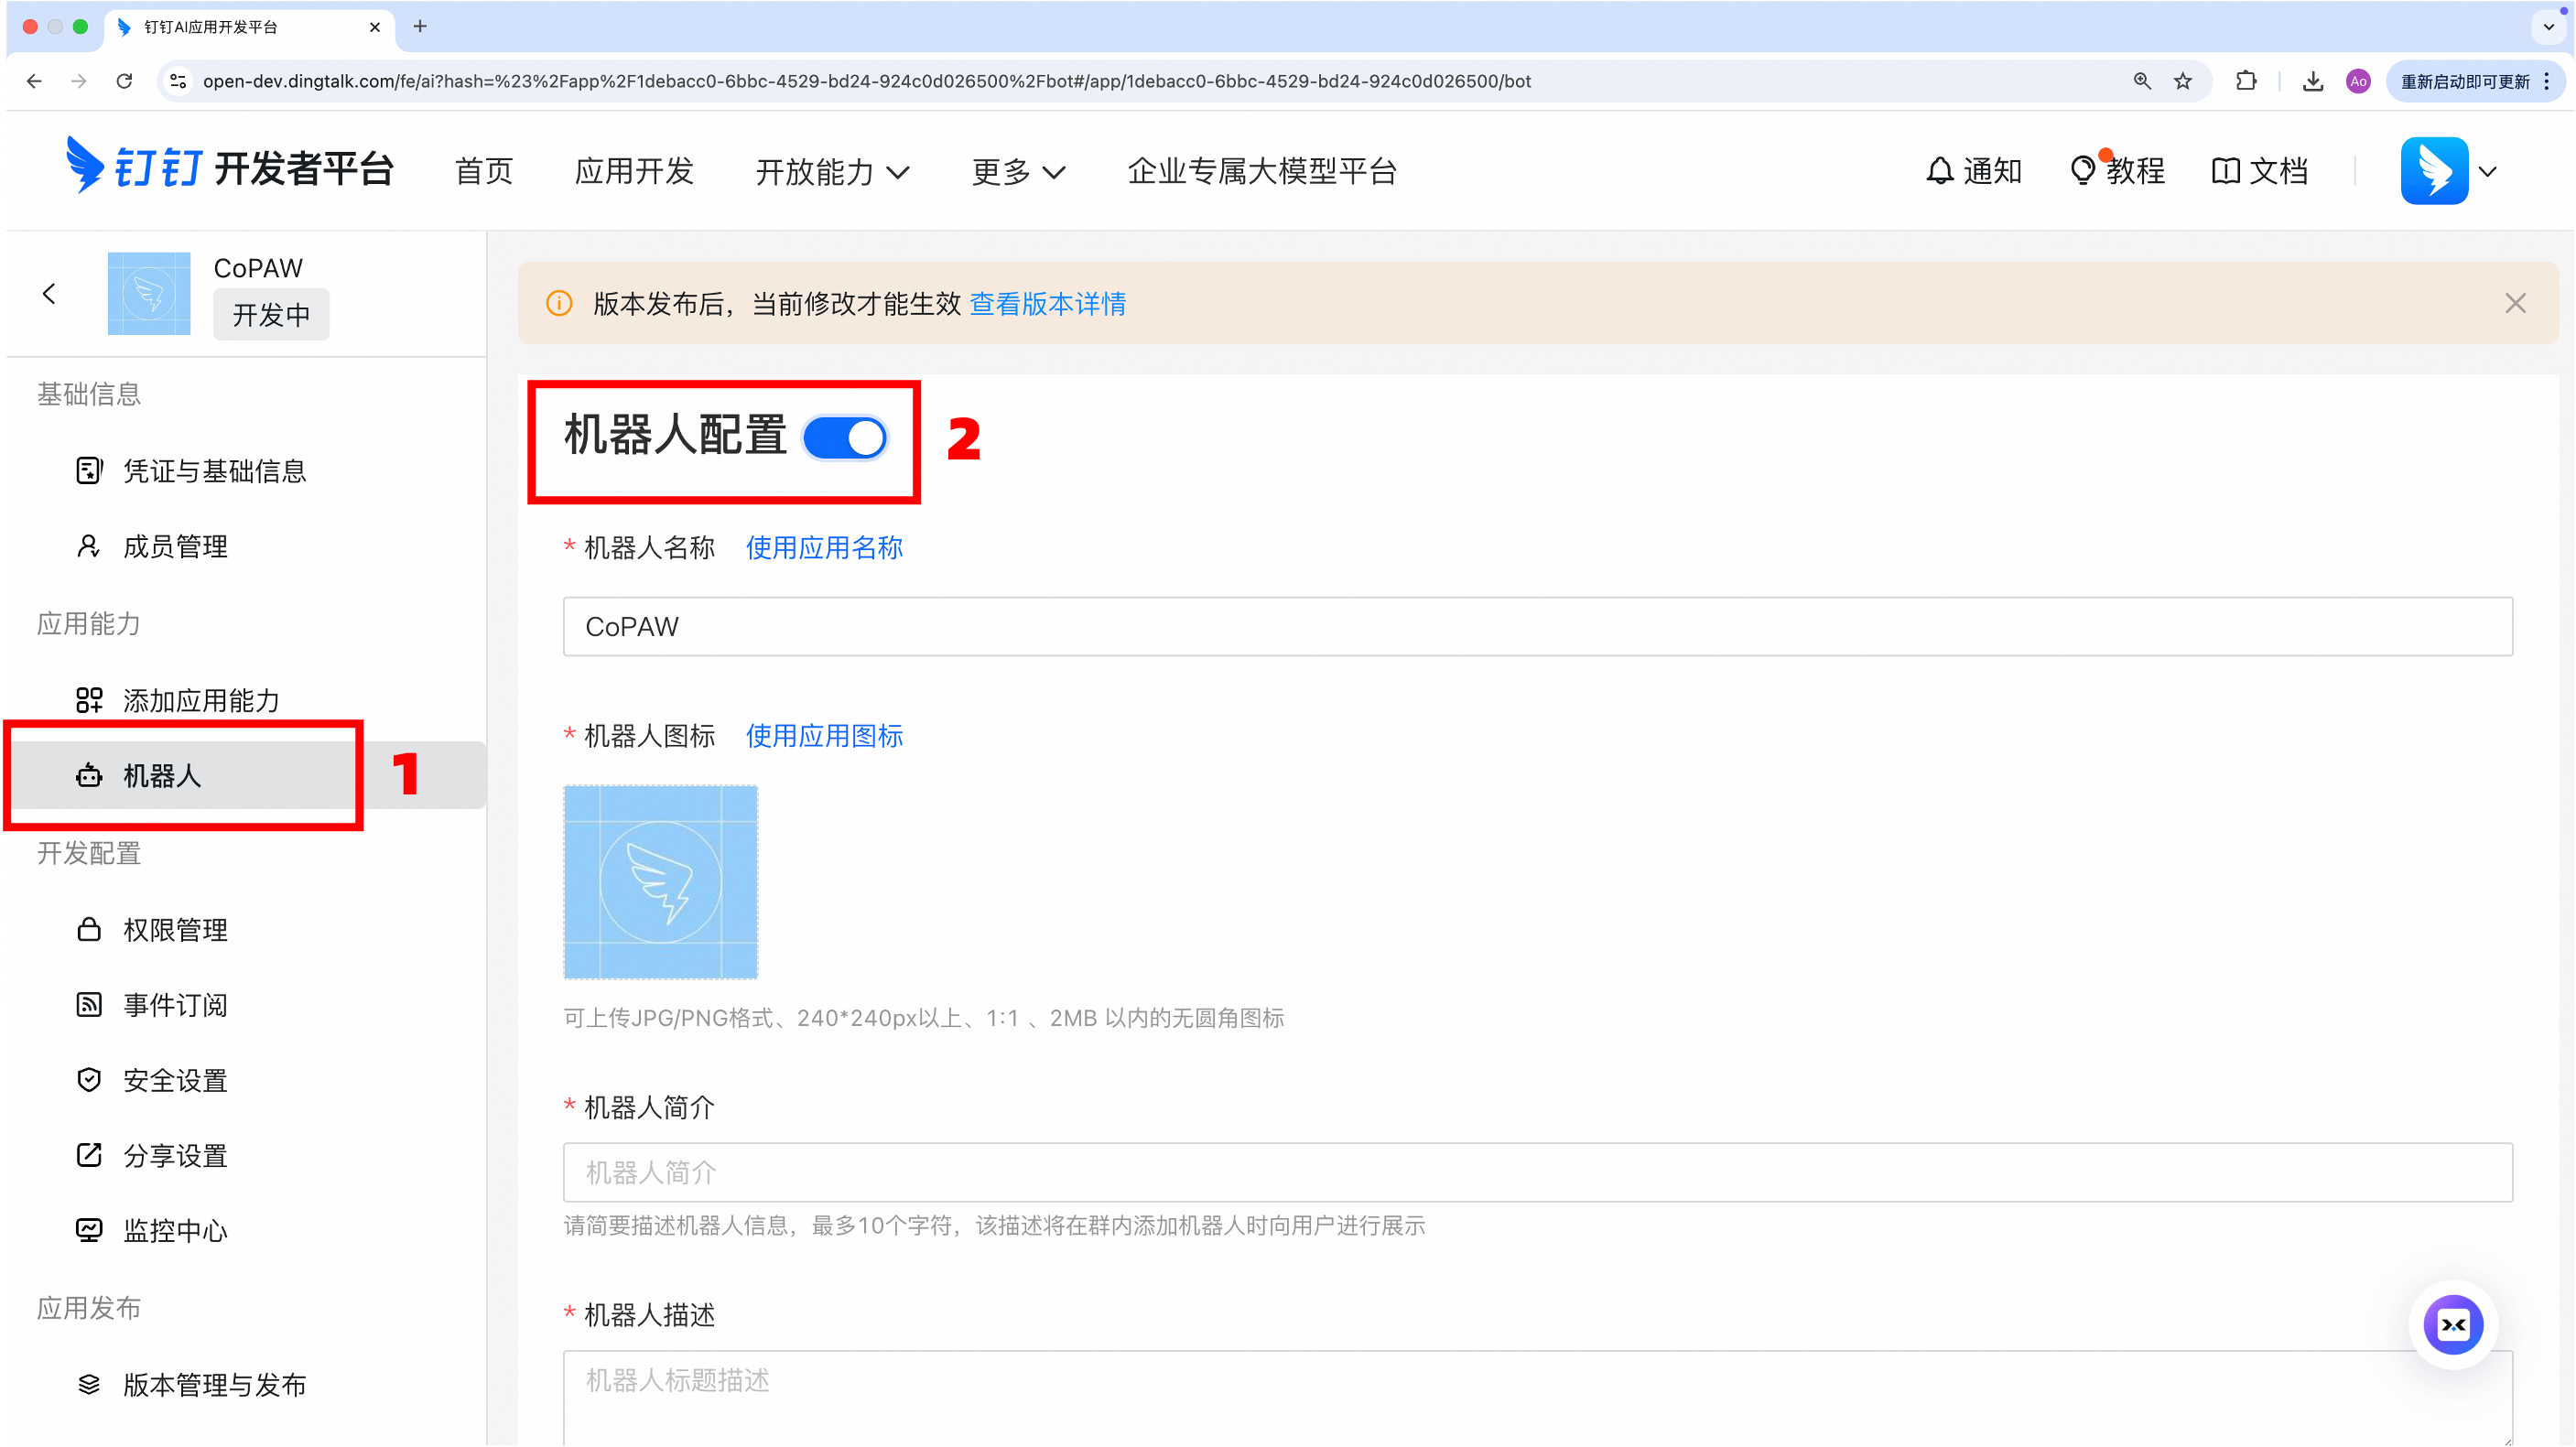Click the zoom magnifier icon in address bar
Screen dimensions: 2576x1447
pos(2141,81)
